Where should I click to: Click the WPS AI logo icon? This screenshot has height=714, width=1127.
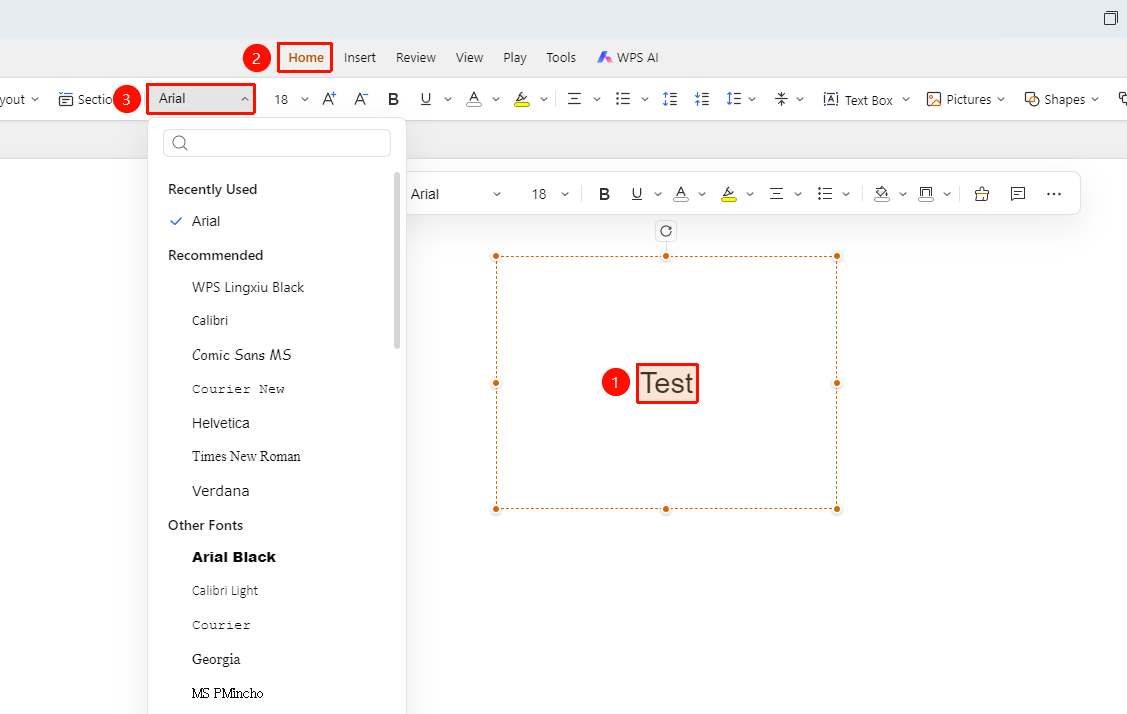604,57
